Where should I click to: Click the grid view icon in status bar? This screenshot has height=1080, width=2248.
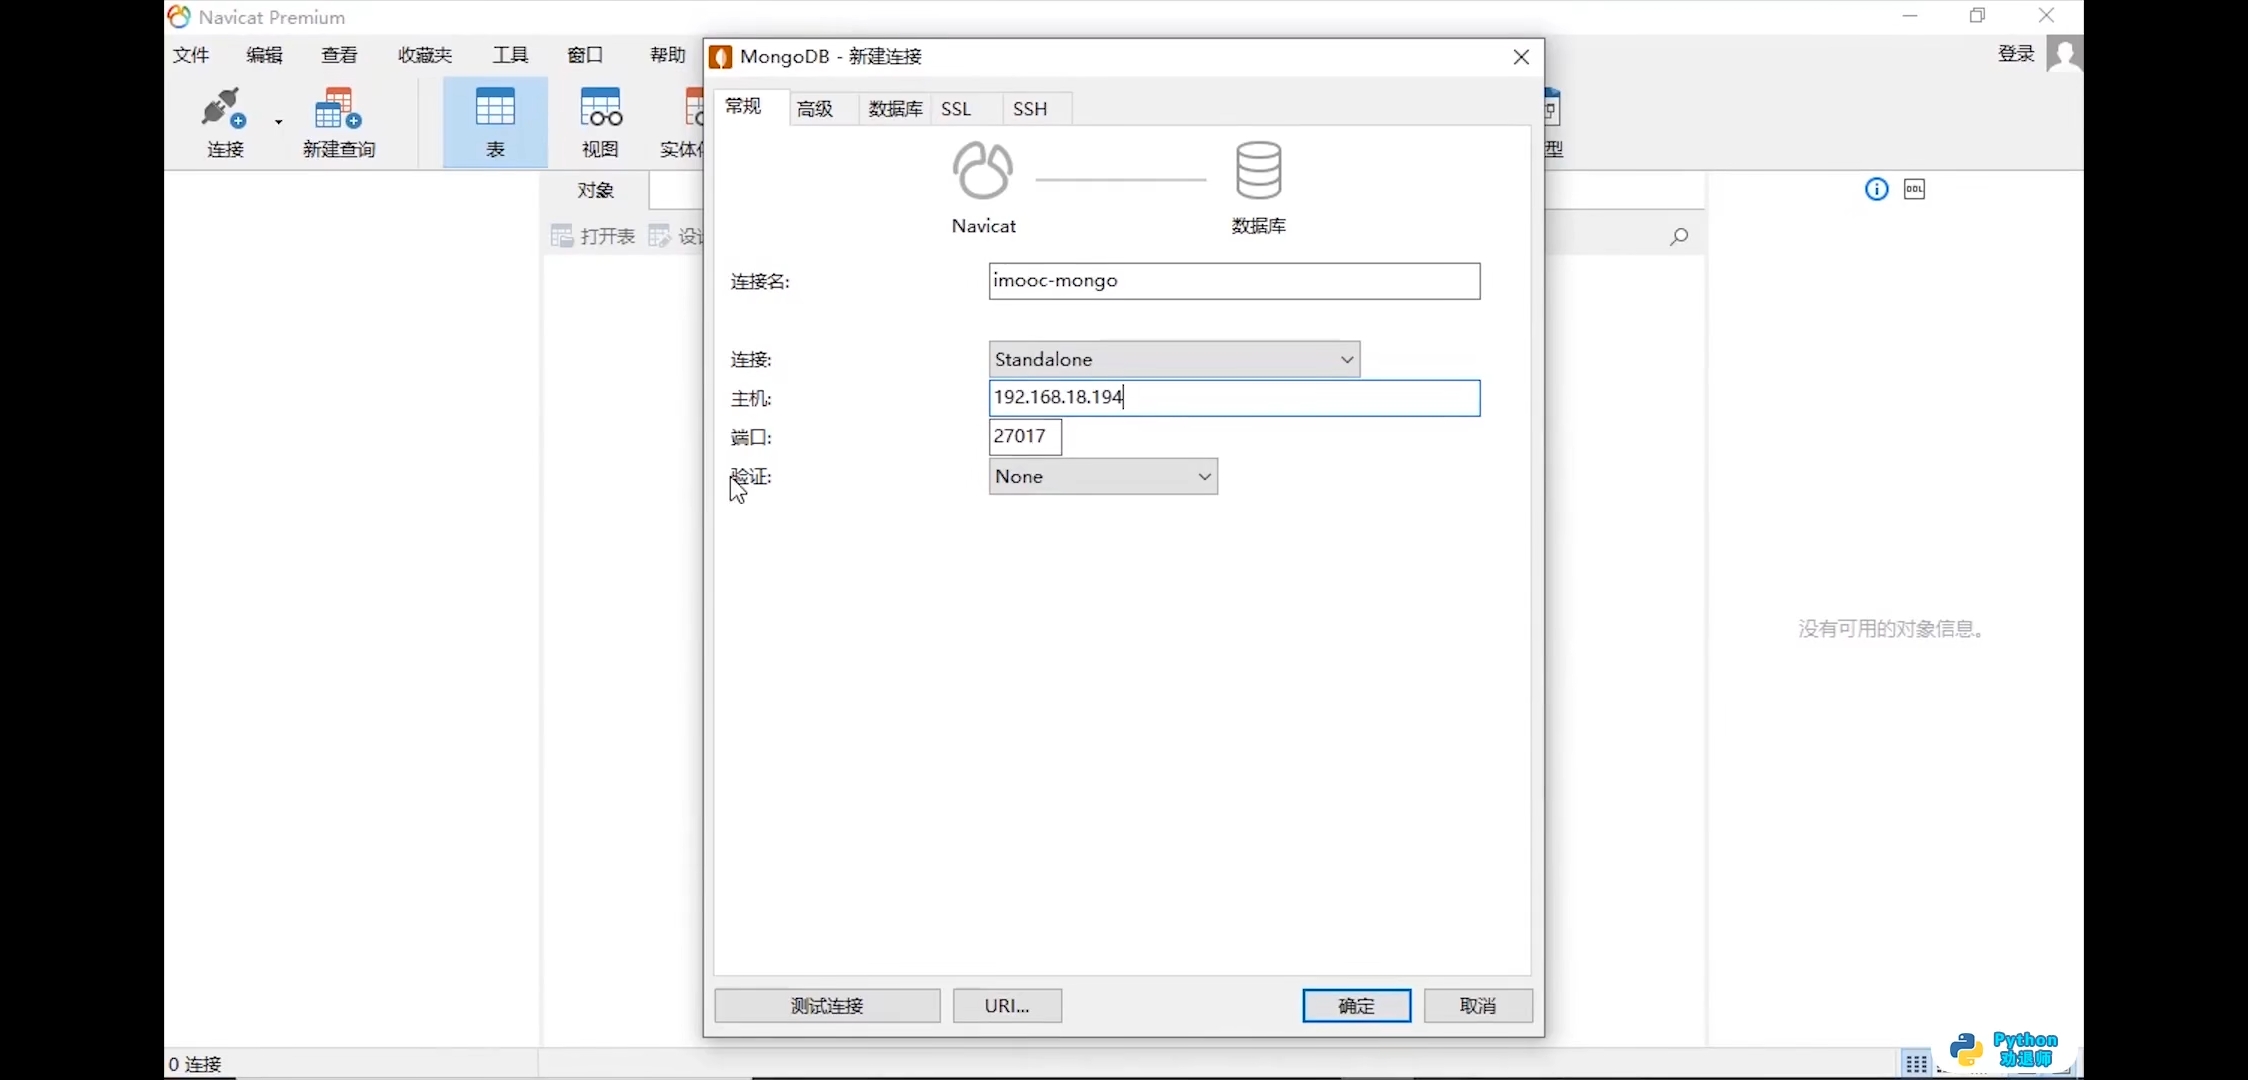1915,1063
